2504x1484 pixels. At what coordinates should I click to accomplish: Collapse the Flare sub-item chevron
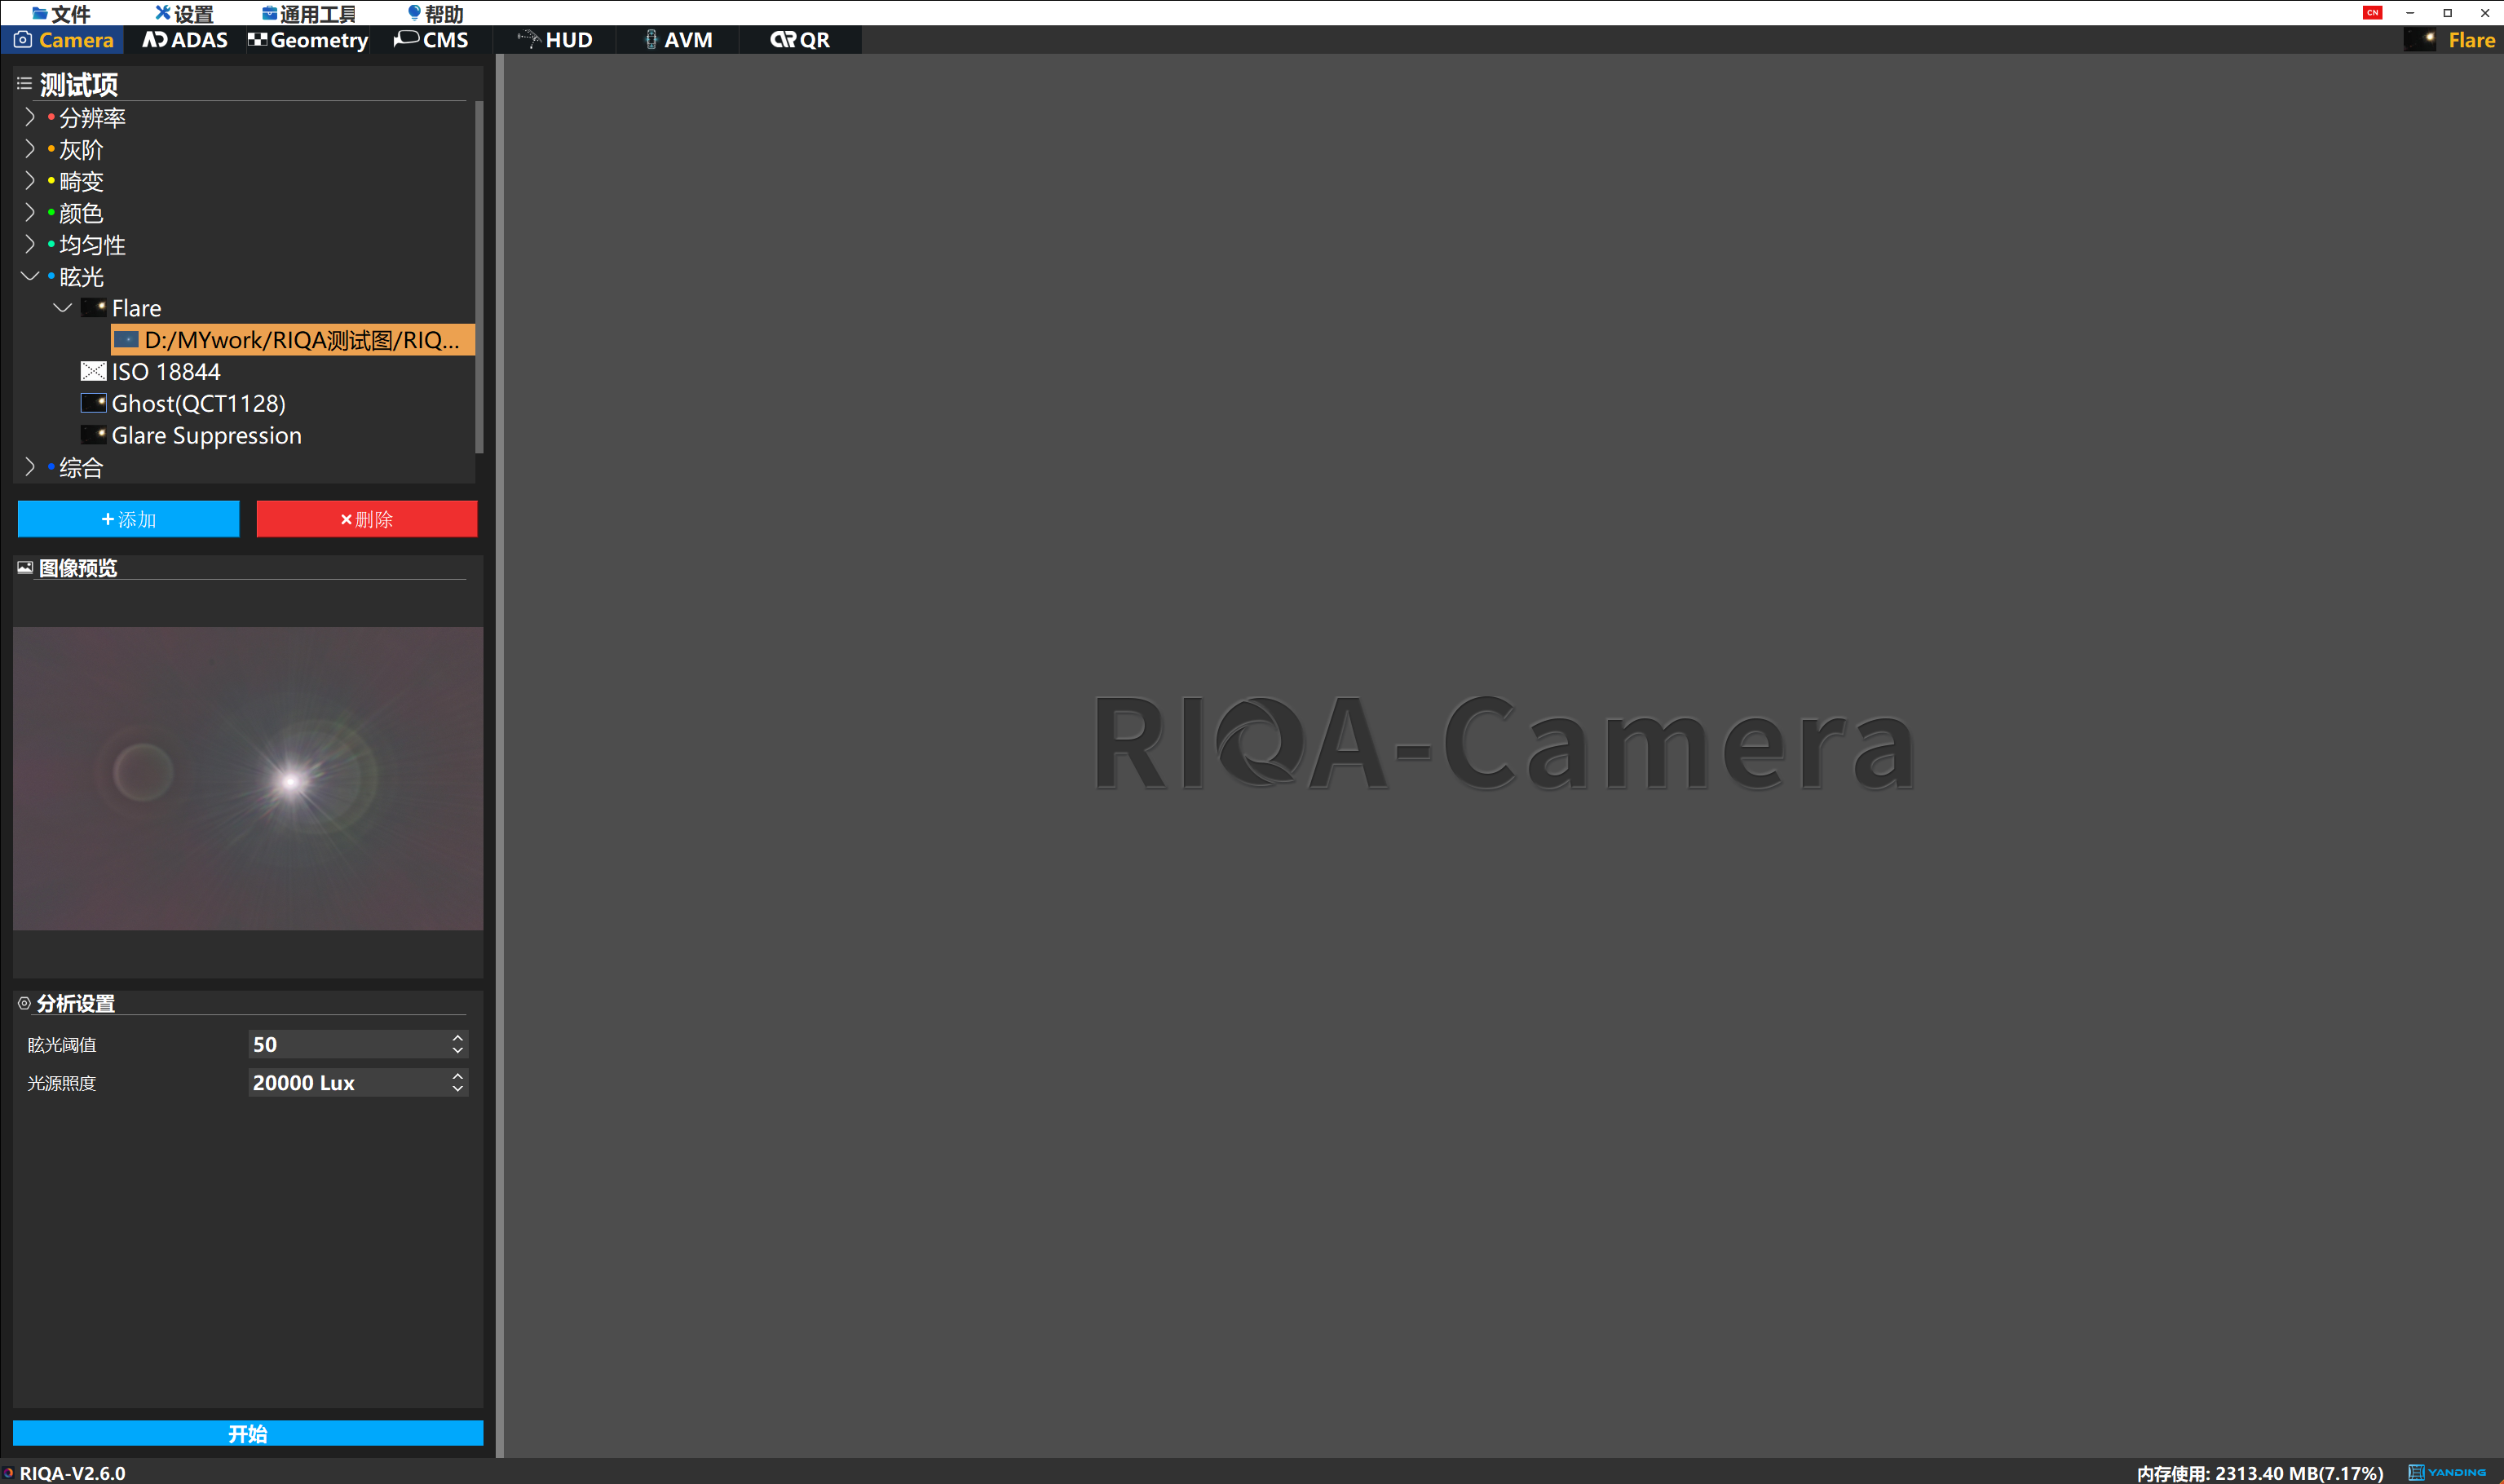pos(62,308)
